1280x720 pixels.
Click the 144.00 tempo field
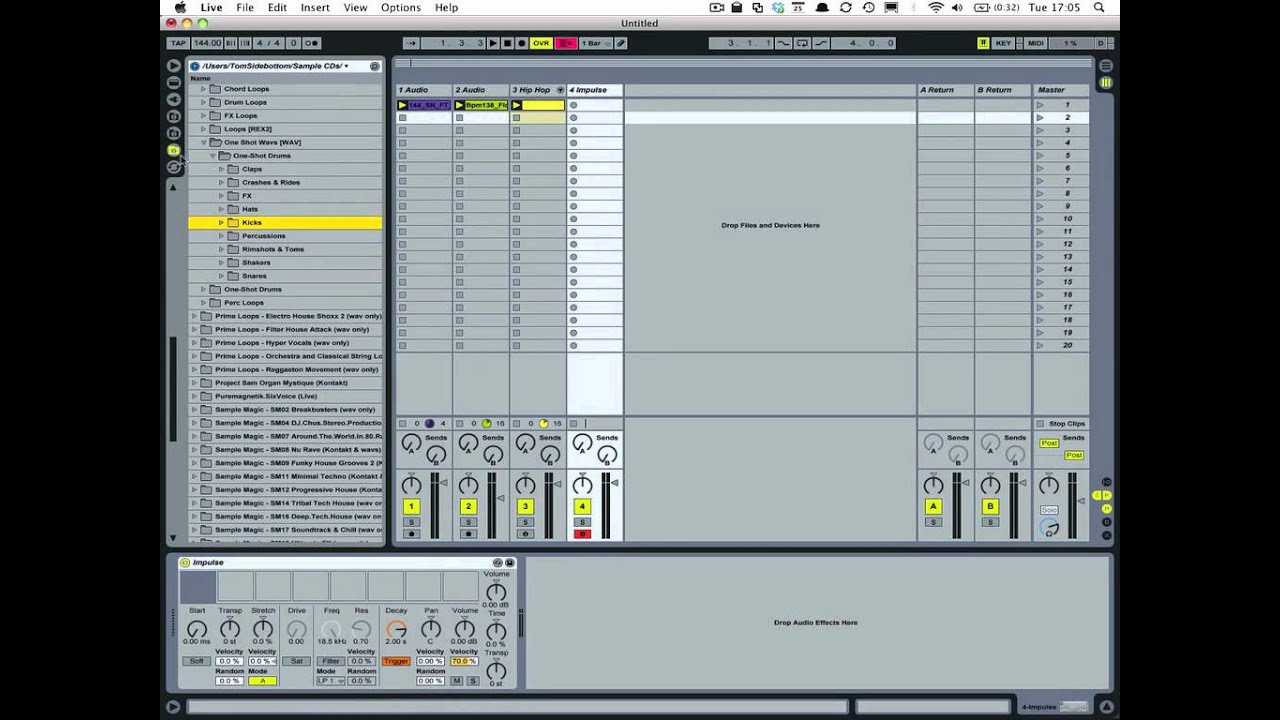[207, 43]
